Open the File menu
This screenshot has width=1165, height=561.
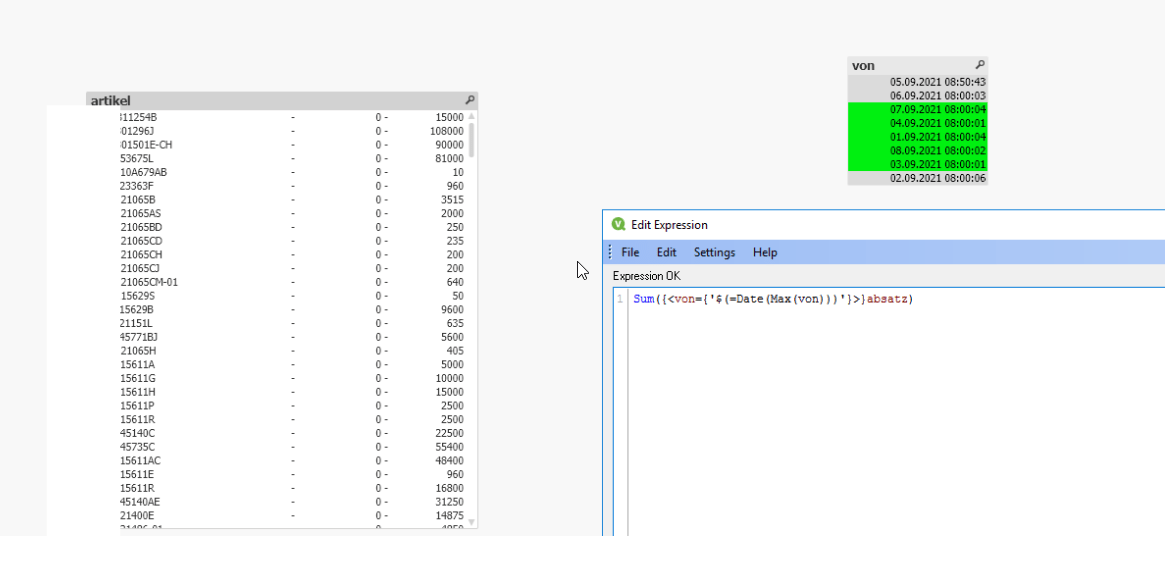630,253
